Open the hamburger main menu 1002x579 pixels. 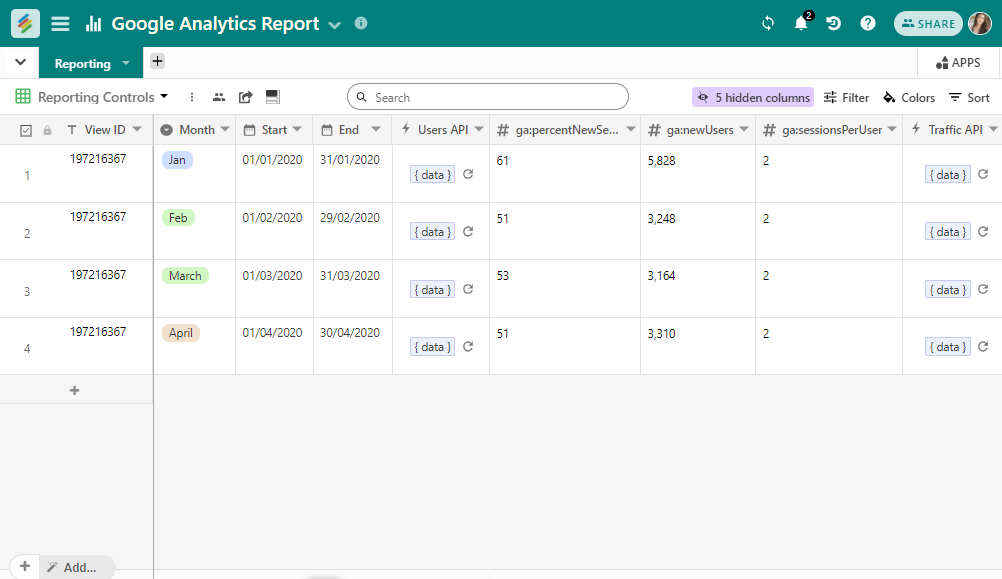[x=61, y=24]
